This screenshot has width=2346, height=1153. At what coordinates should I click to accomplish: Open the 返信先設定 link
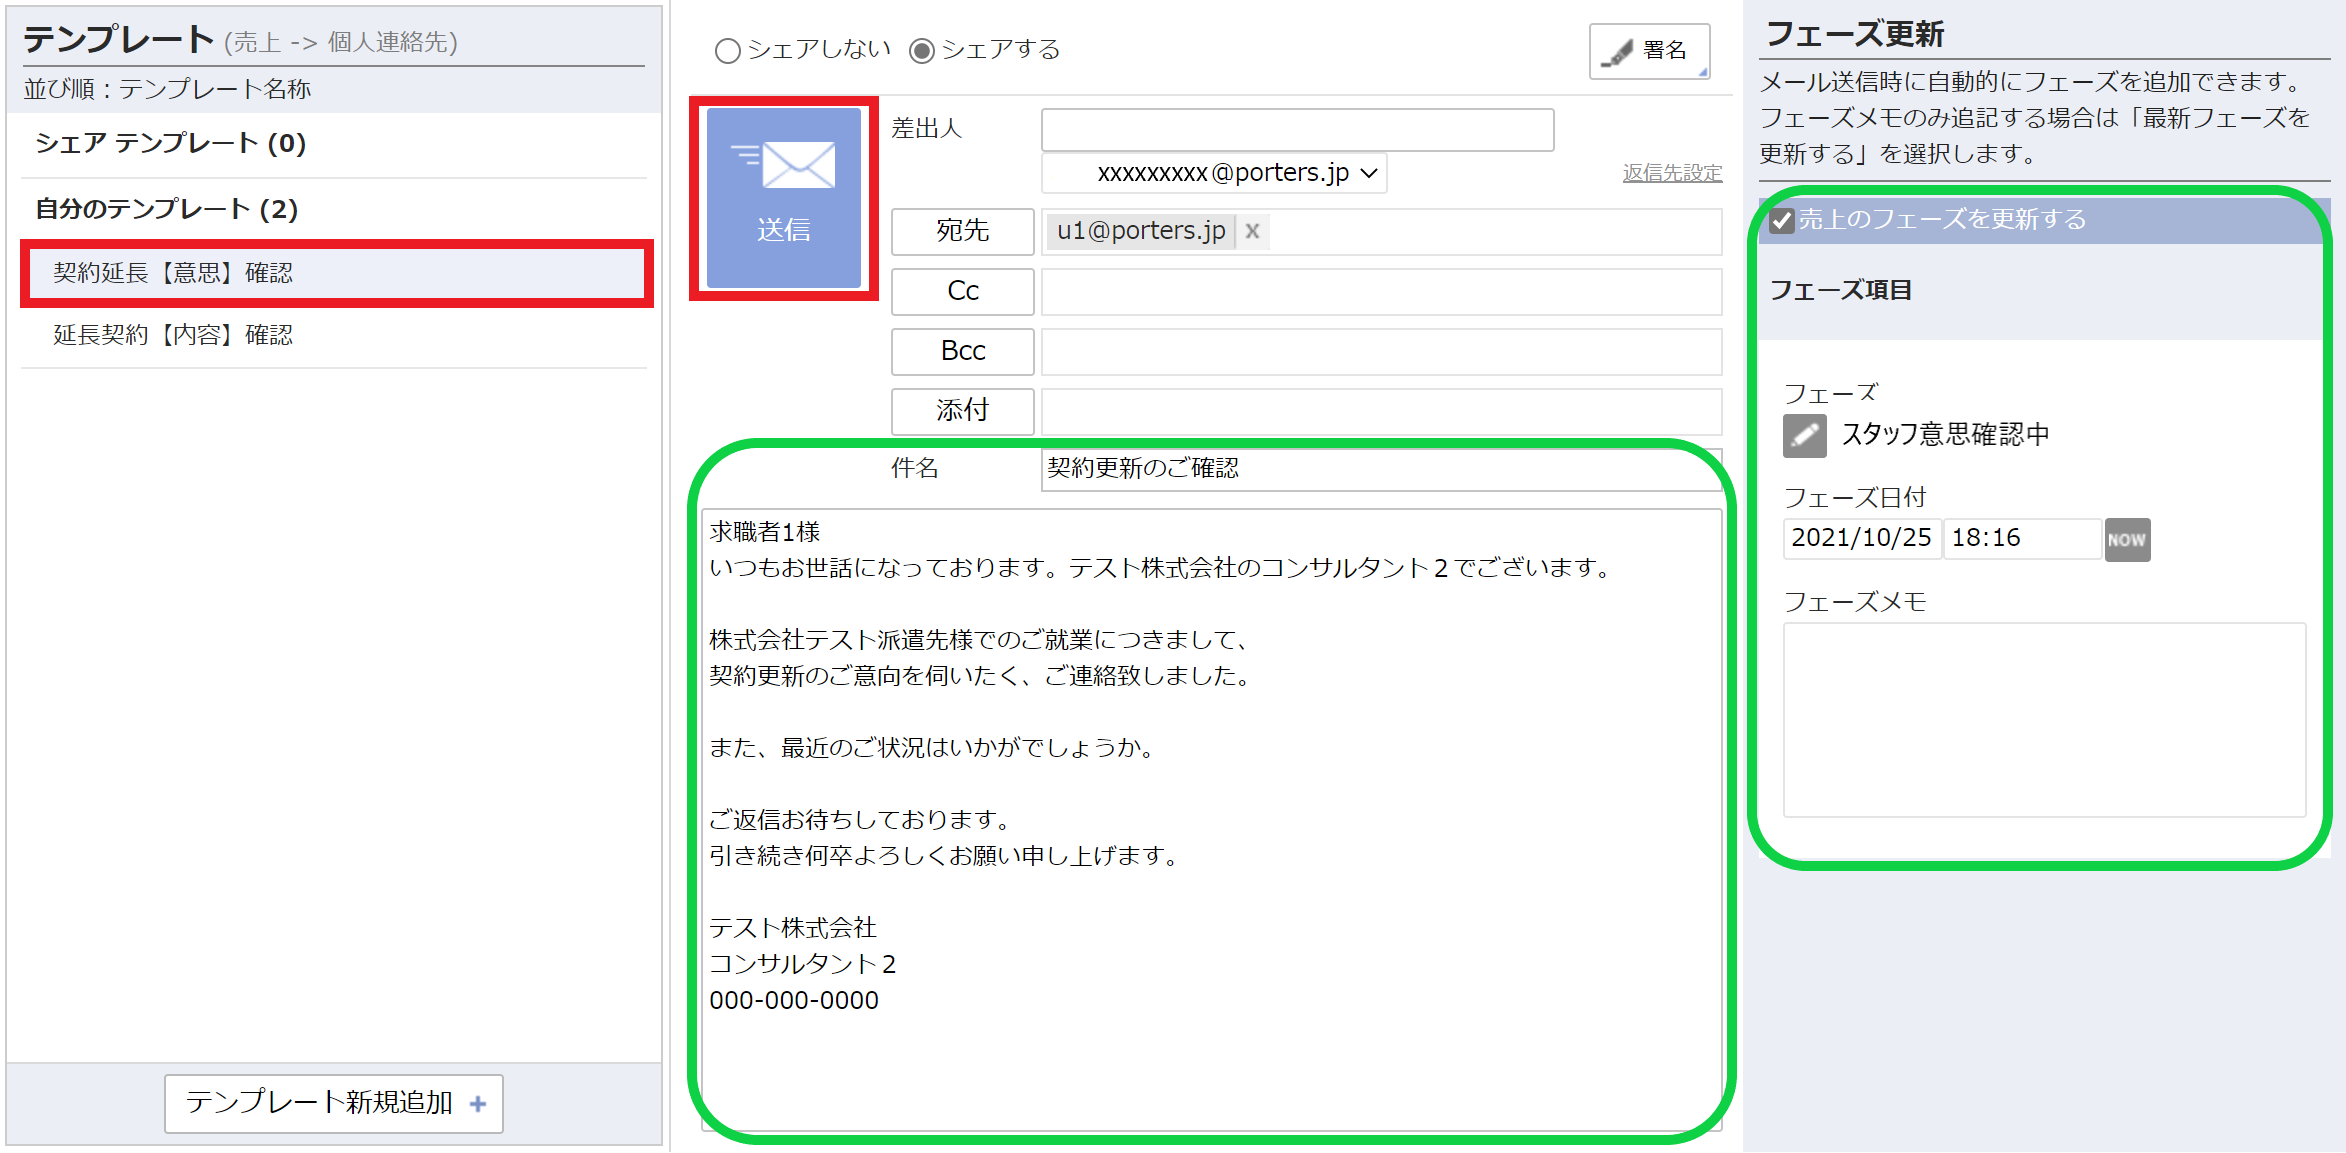click(1672, 173)
